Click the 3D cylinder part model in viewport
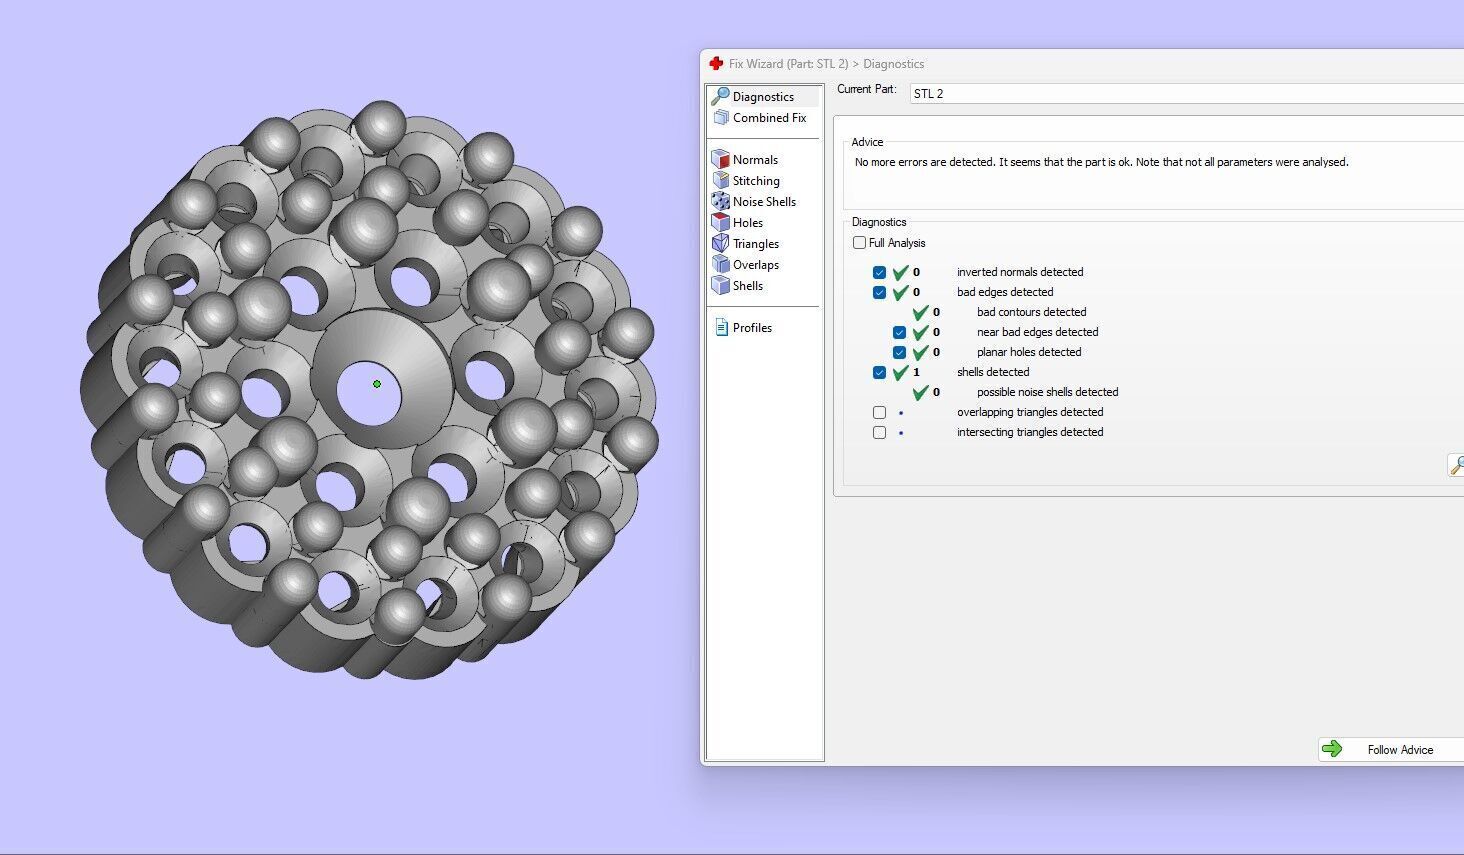The height and width of the screenshot is (855, 1464). tap(369, 390)
